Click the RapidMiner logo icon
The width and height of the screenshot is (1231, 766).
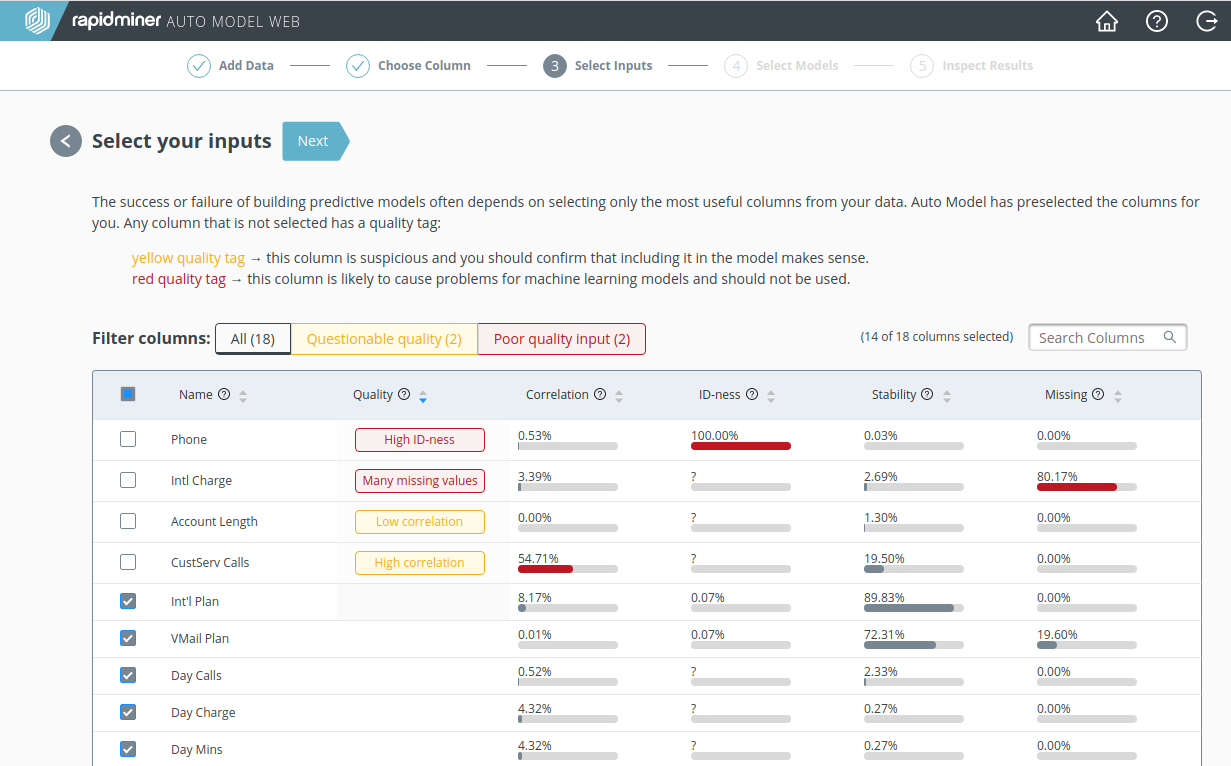click(x=38, y=21)
